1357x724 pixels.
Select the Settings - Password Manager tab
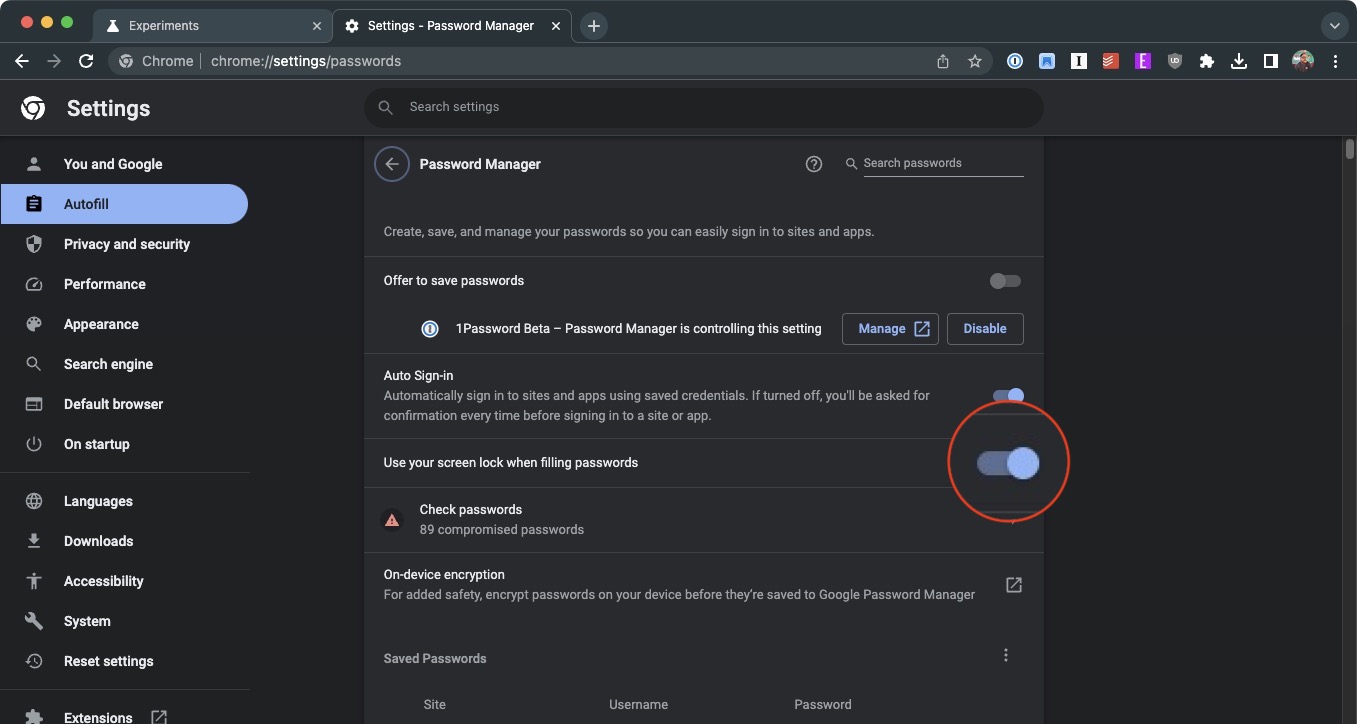451,26
